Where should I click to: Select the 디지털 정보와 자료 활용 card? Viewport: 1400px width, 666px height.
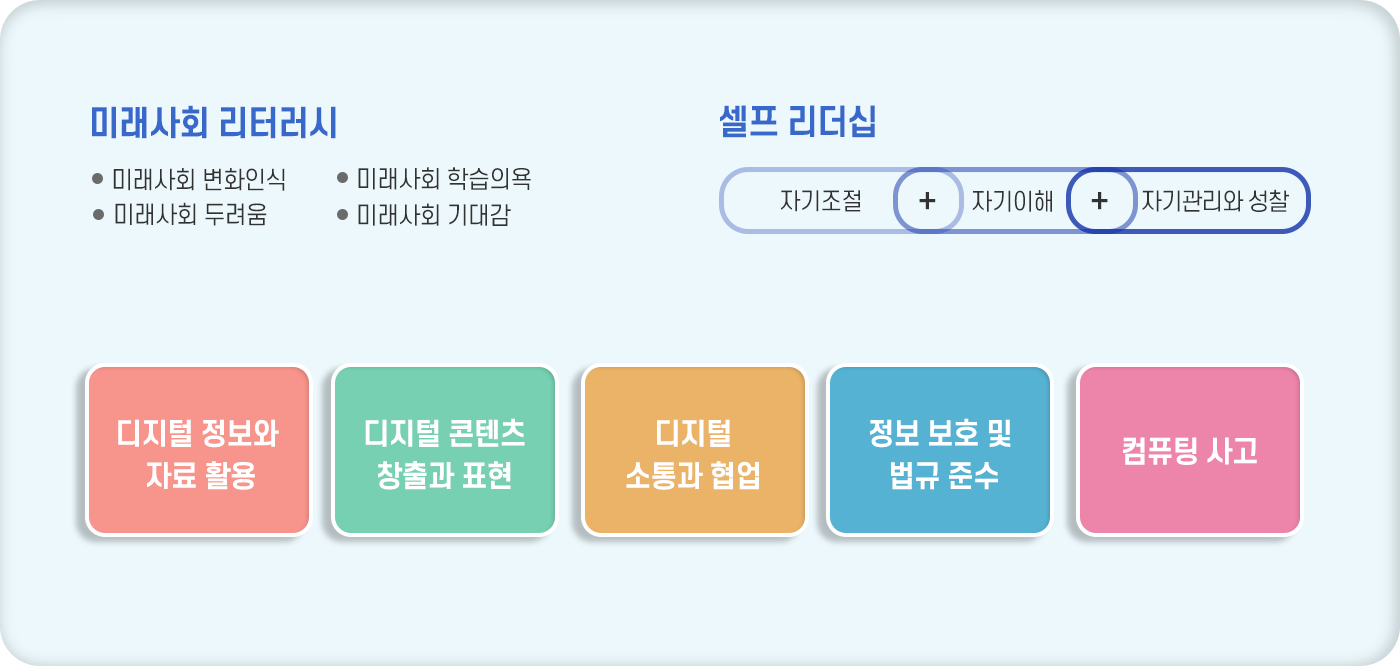click(x=198, y=451)
